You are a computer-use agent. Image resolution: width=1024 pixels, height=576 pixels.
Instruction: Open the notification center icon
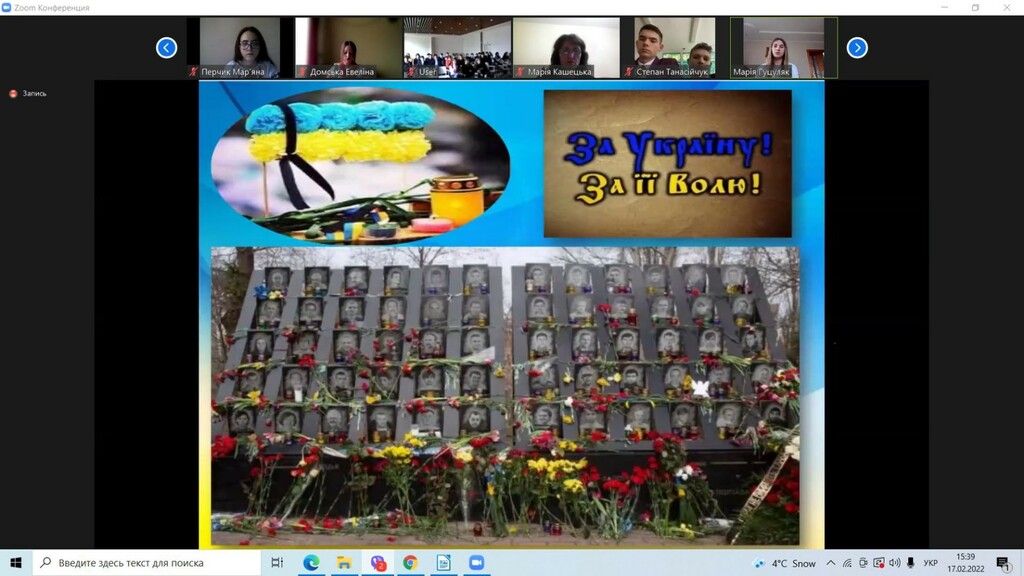[1003, 563]
